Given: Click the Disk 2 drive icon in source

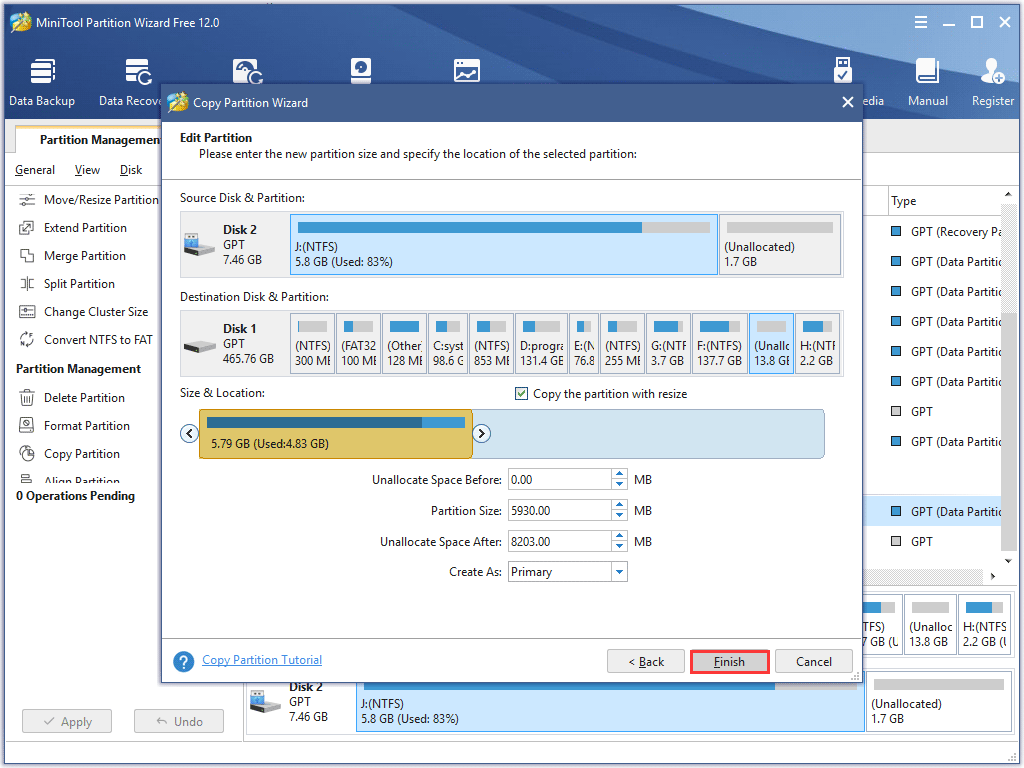Looking at the screenshot, I should coord(199,244).
